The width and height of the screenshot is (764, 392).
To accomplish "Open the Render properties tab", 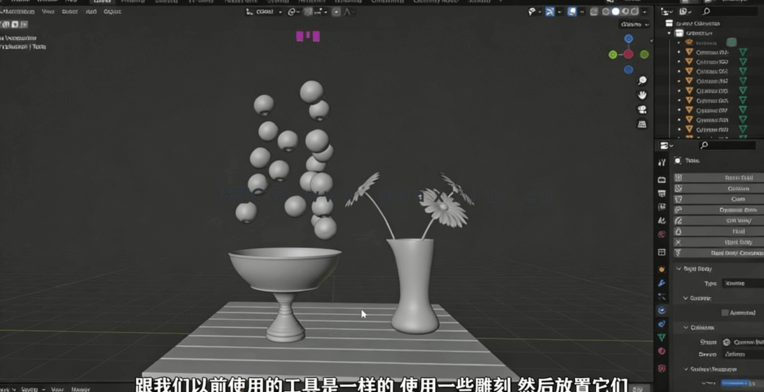I will pos(661,180).
